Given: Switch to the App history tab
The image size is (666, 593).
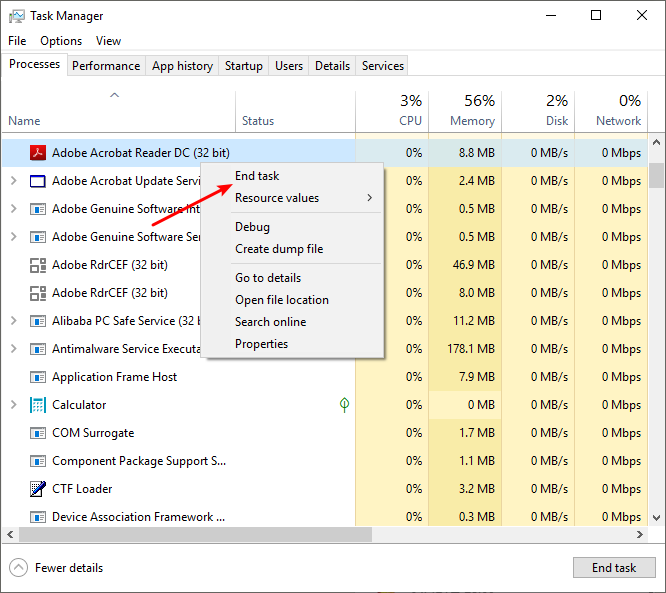Looking at the screenshot, I should 182,66.
